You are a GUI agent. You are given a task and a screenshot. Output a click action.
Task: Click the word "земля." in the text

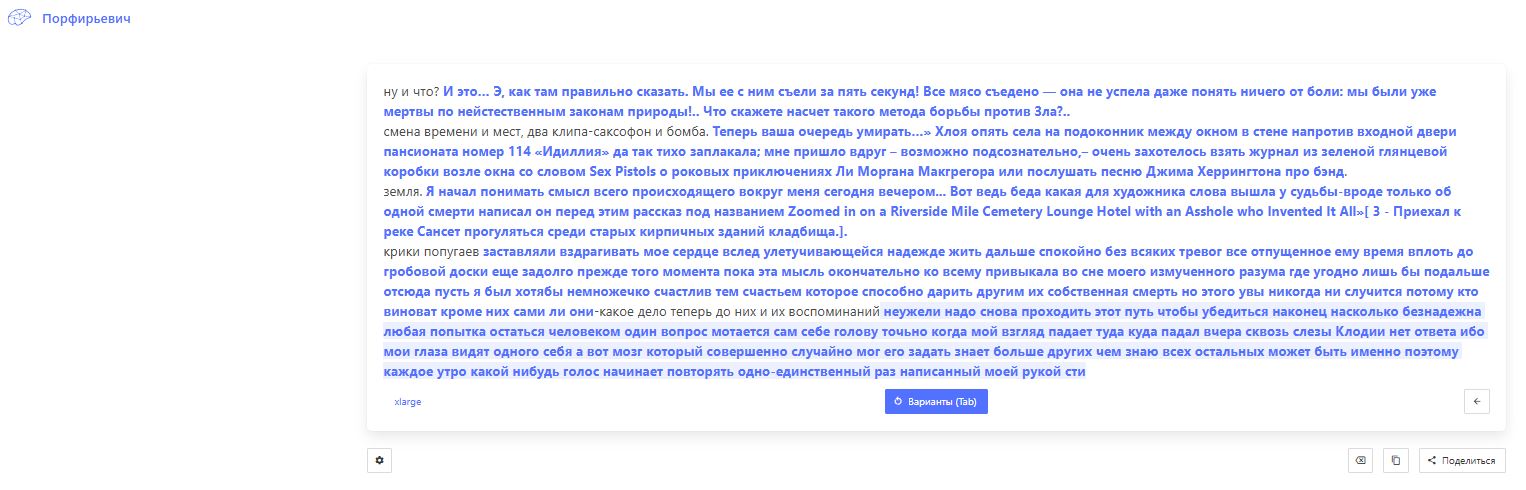[x=402, y=192]
